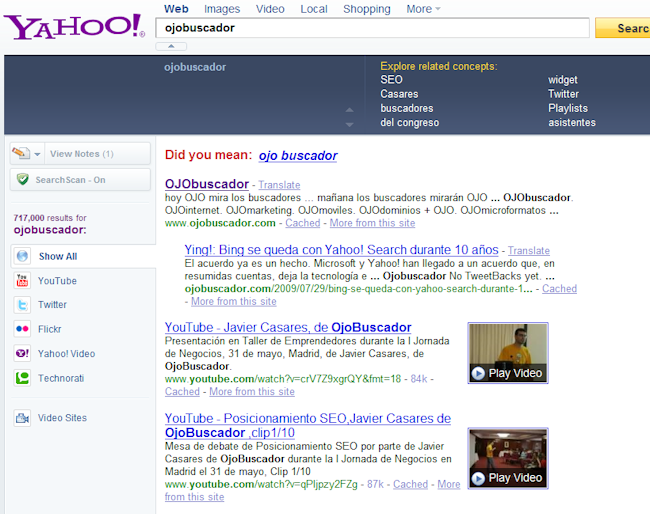
Task: Select the Show All filter label
Action: pyautogui.click(x=58, y=257)
